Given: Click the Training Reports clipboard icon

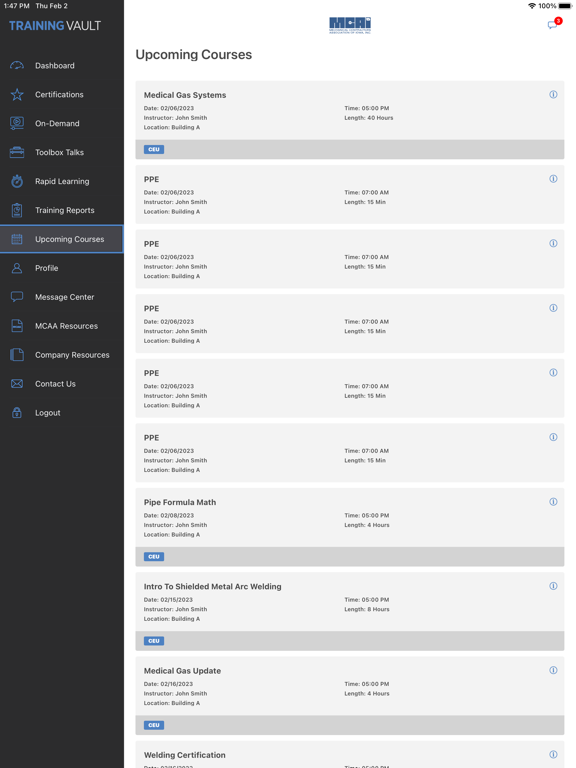Looking at the screenshot, I should coord(17,210).
